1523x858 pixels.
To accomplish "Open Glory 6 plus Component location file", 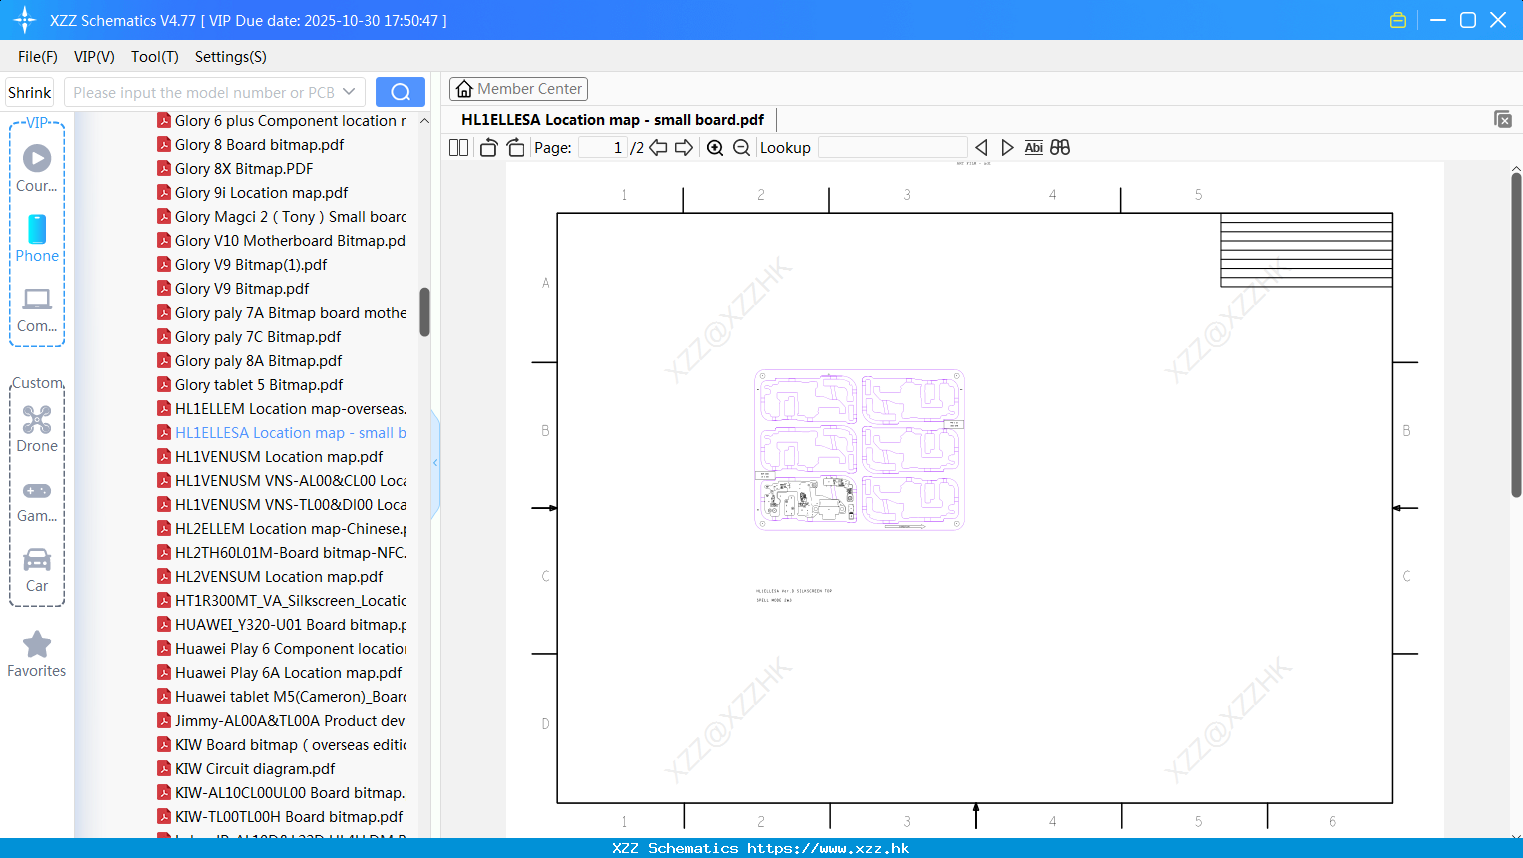I will [x=290, y=121].
